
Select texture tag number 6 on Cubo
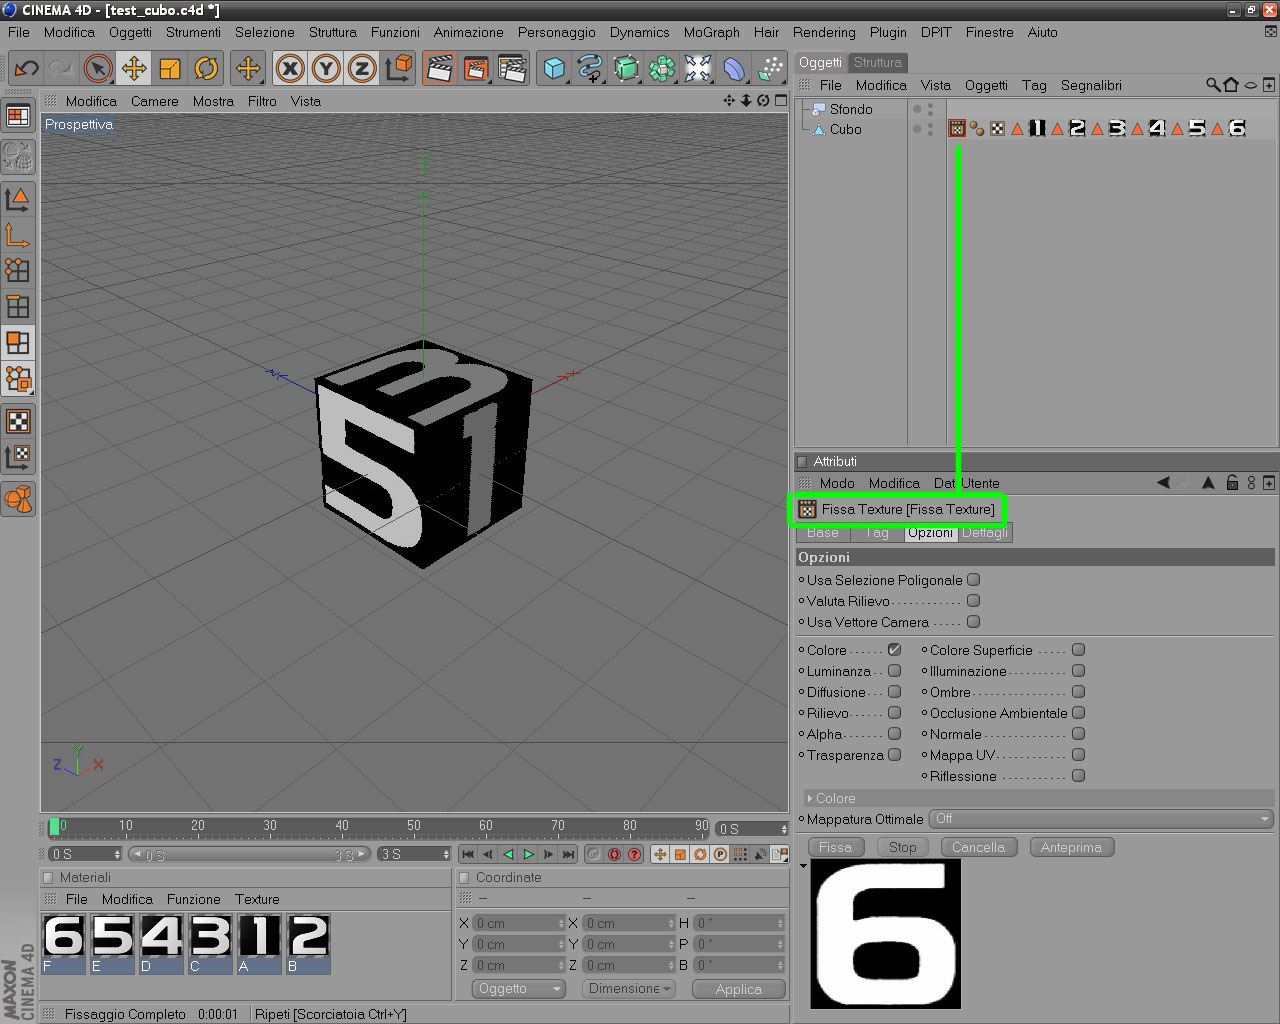(1237, 128)
